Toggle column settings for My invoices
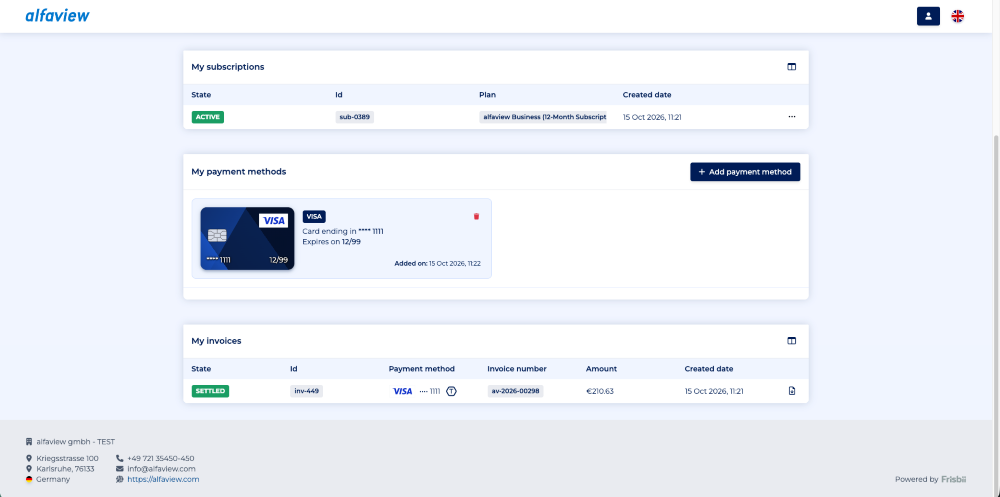The height and width of the screenshot is (497, 1000). point(791,341)
